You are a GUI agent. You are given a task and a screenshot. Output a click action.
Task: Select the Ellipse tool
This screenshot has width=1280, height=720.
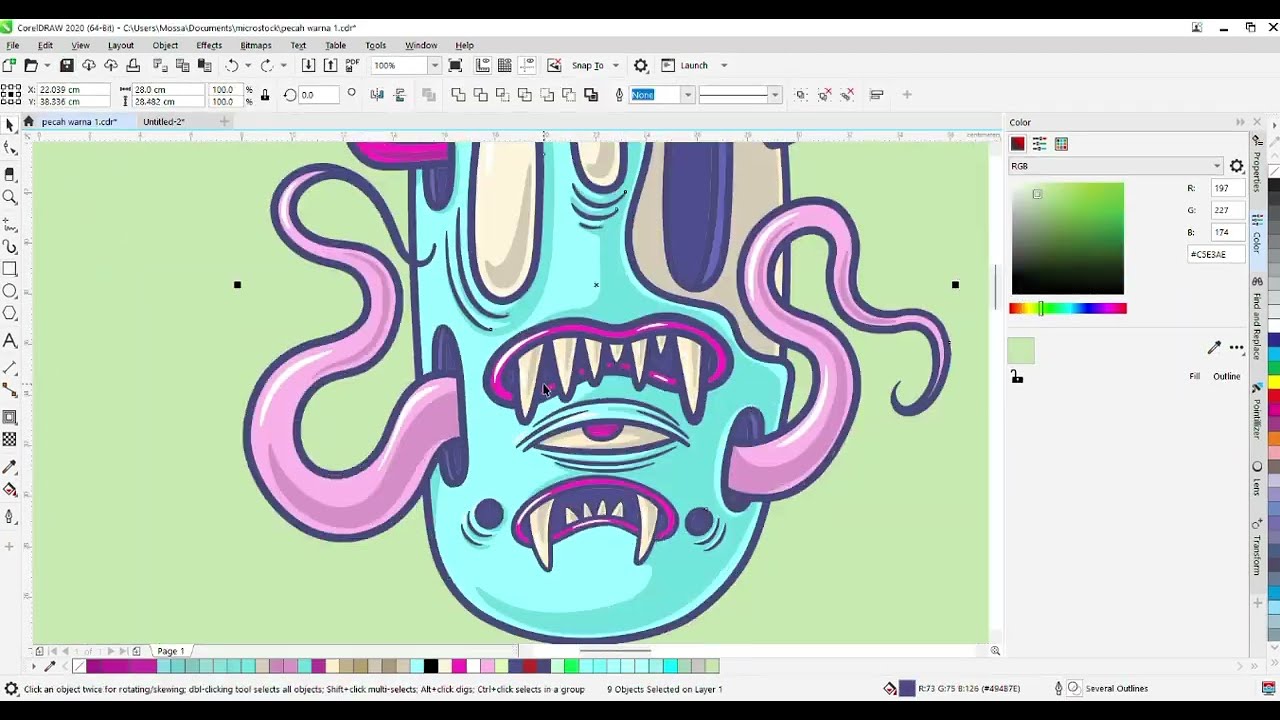[x=10, y=291]
